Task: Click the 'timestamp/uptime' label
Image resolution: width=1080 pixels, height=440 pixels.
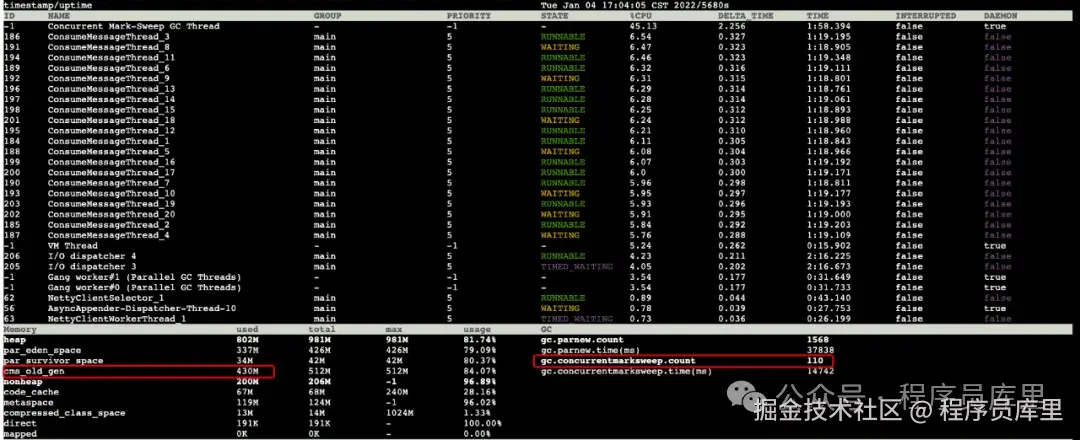Action: click(x=48, y=5)
